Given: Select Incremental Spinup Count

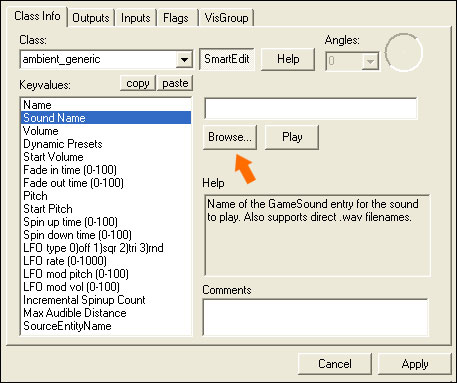Looking at the screenshot, I should (106, 300).
